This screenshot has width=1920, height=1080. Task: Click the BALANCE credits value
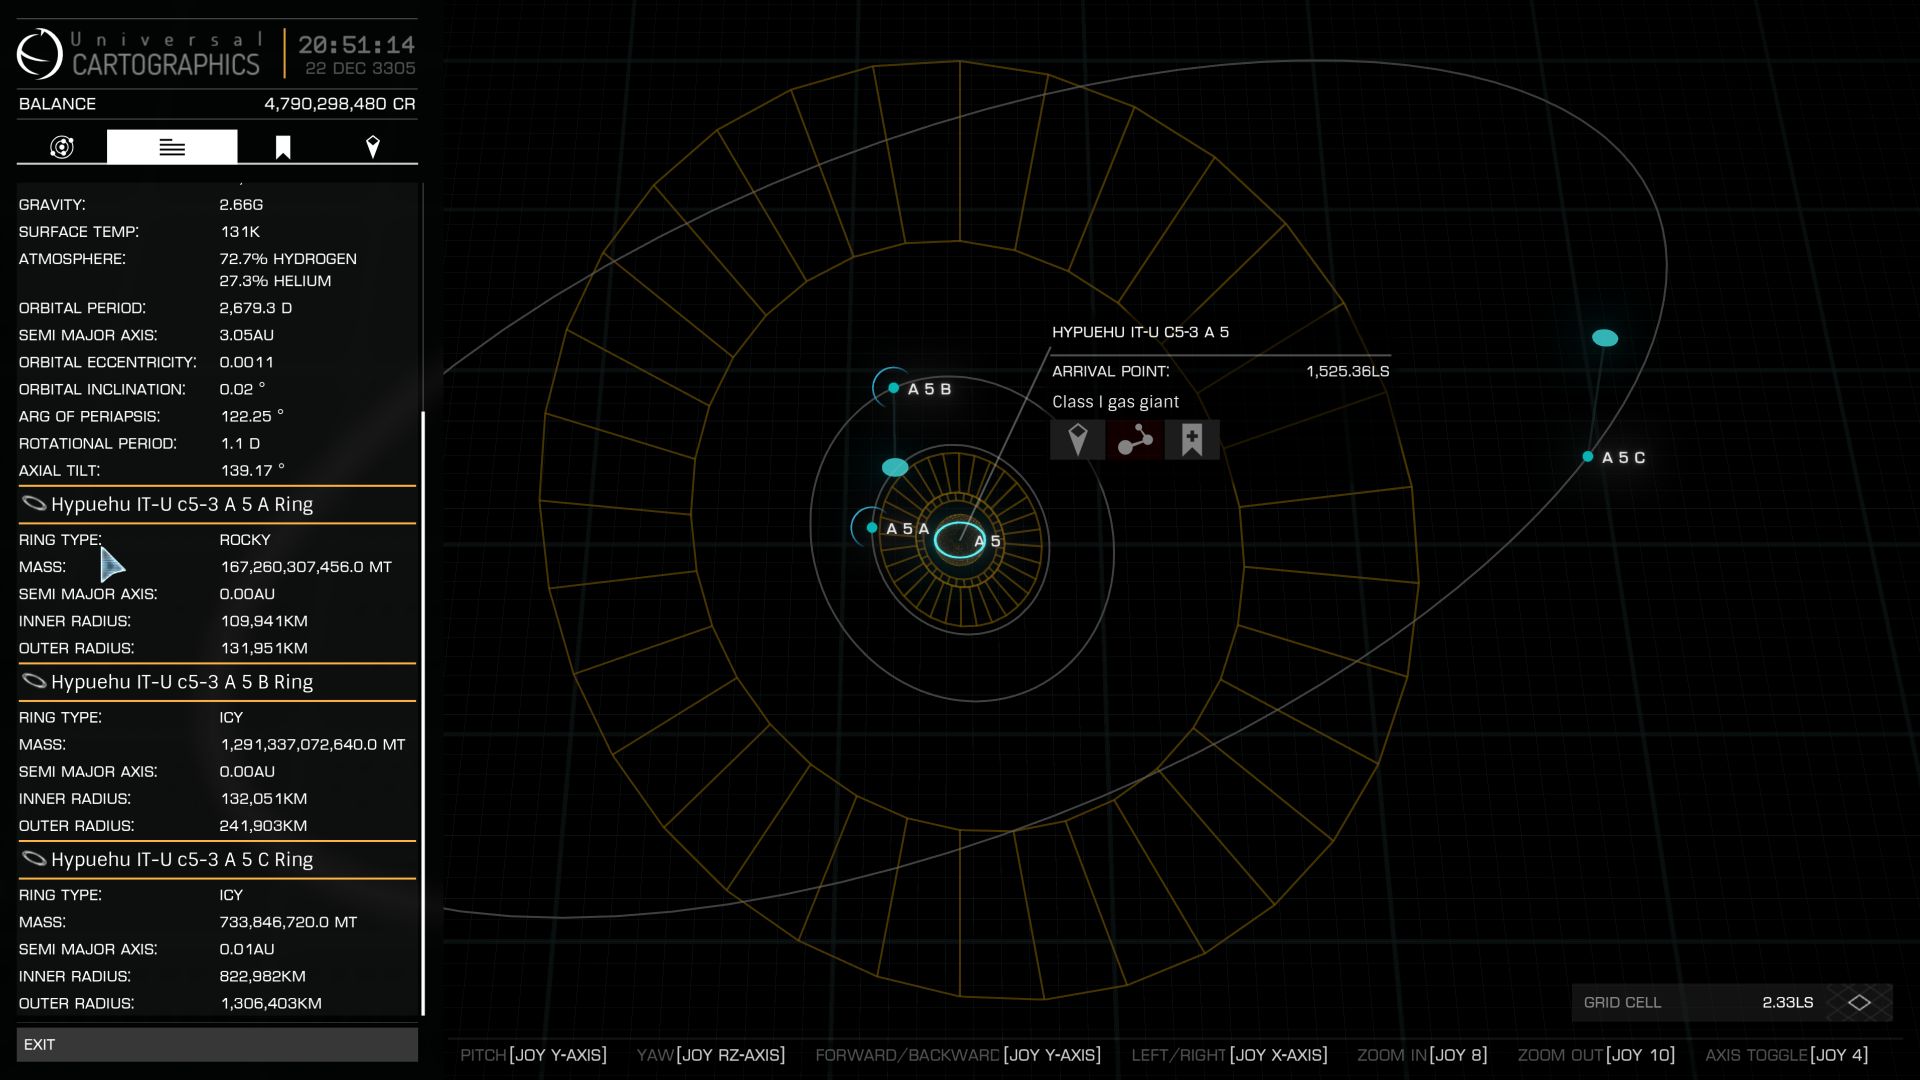pyautogui.click(x=340, y=104)
